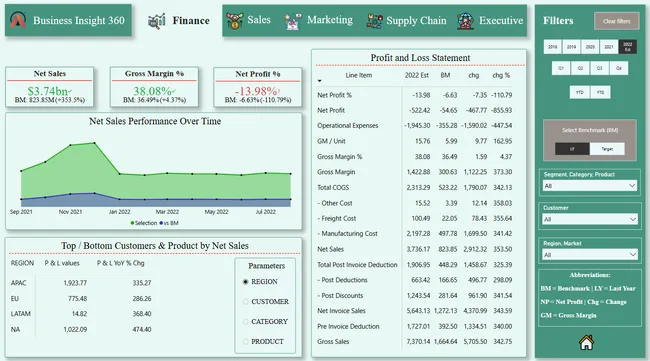The width and height of the screenshot is (650, 361).
Task: Select quarter Q1 filter
Action: (561, 68)
